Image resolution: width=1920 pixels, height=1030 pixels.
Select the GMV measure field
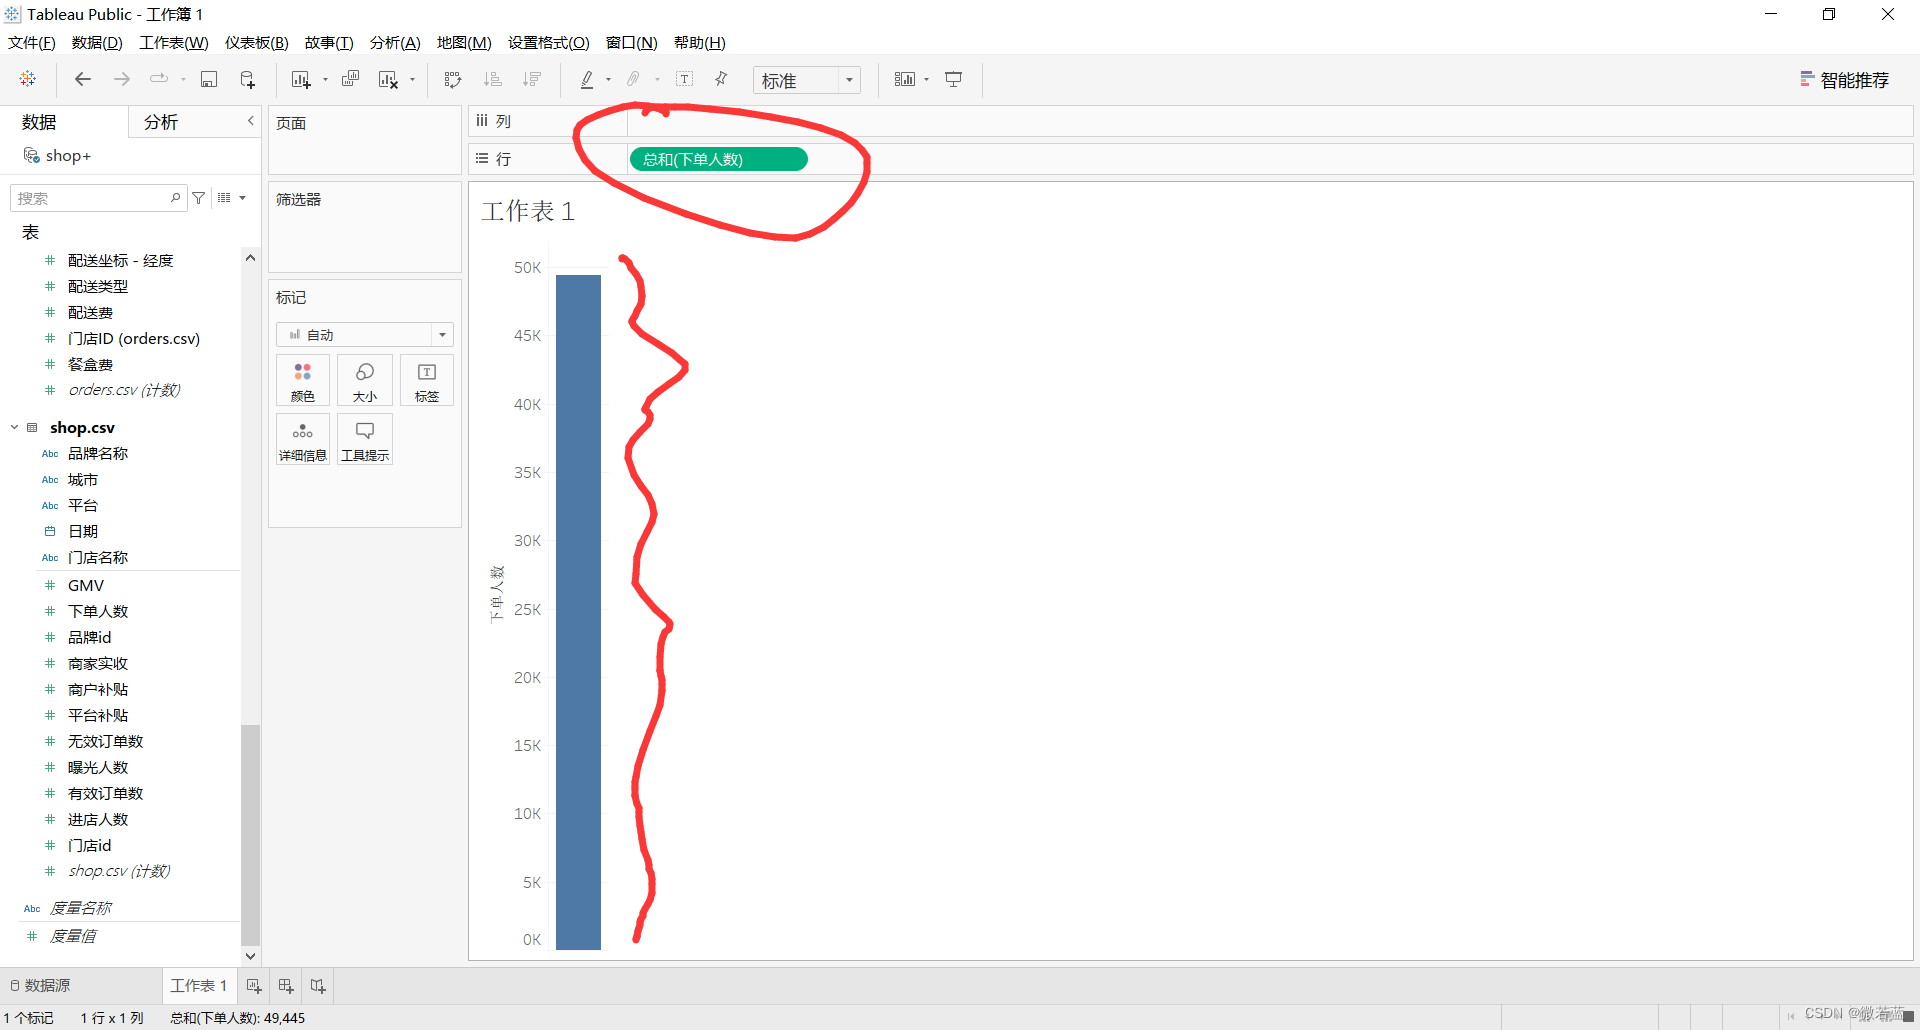(x=86, y=585)
